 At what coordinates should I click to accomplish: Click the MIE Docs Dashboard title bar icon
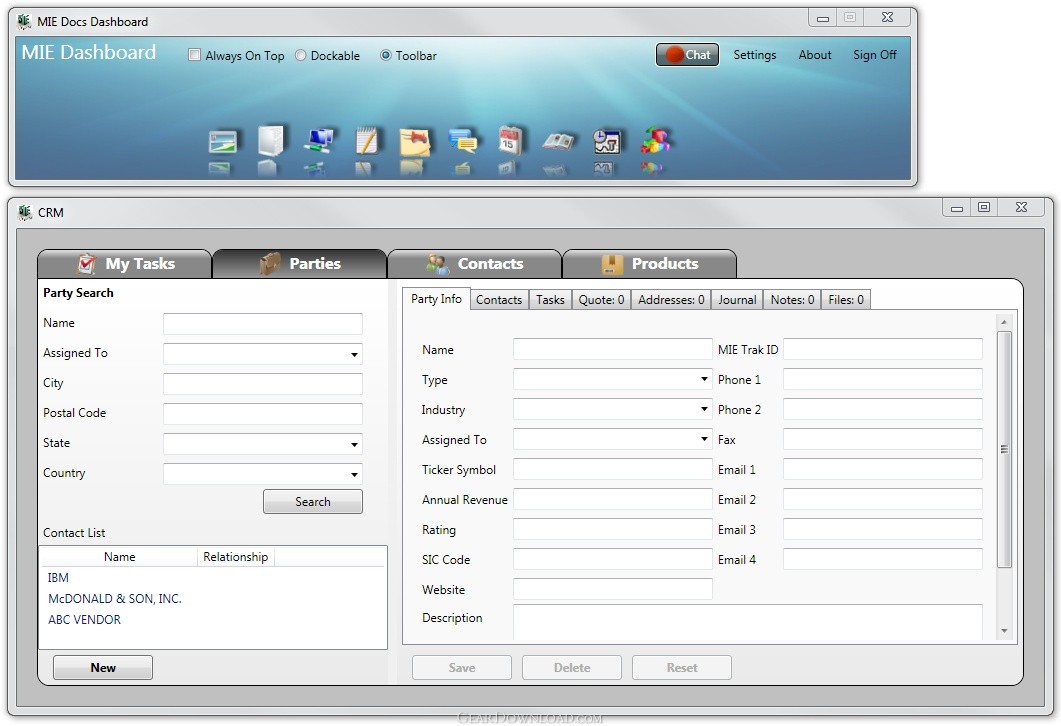coord(24,22)
